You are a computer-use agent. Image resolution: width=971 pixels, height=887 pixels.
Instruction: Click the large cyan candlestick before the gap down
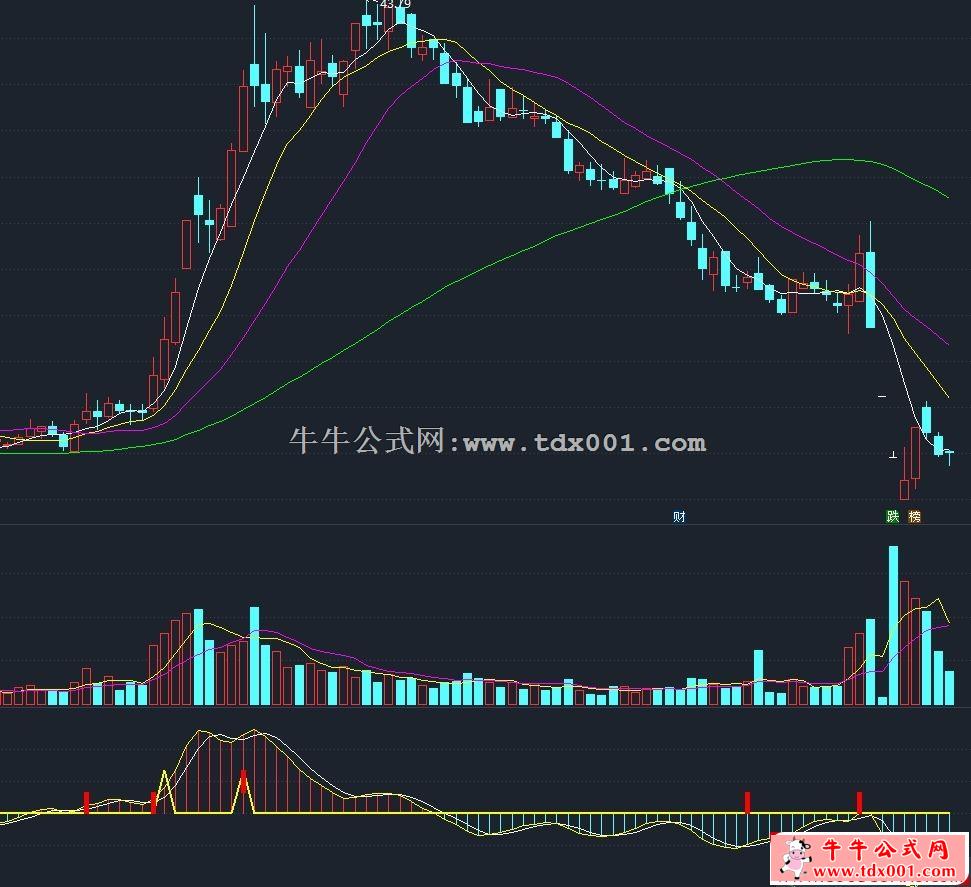[870, 290]
